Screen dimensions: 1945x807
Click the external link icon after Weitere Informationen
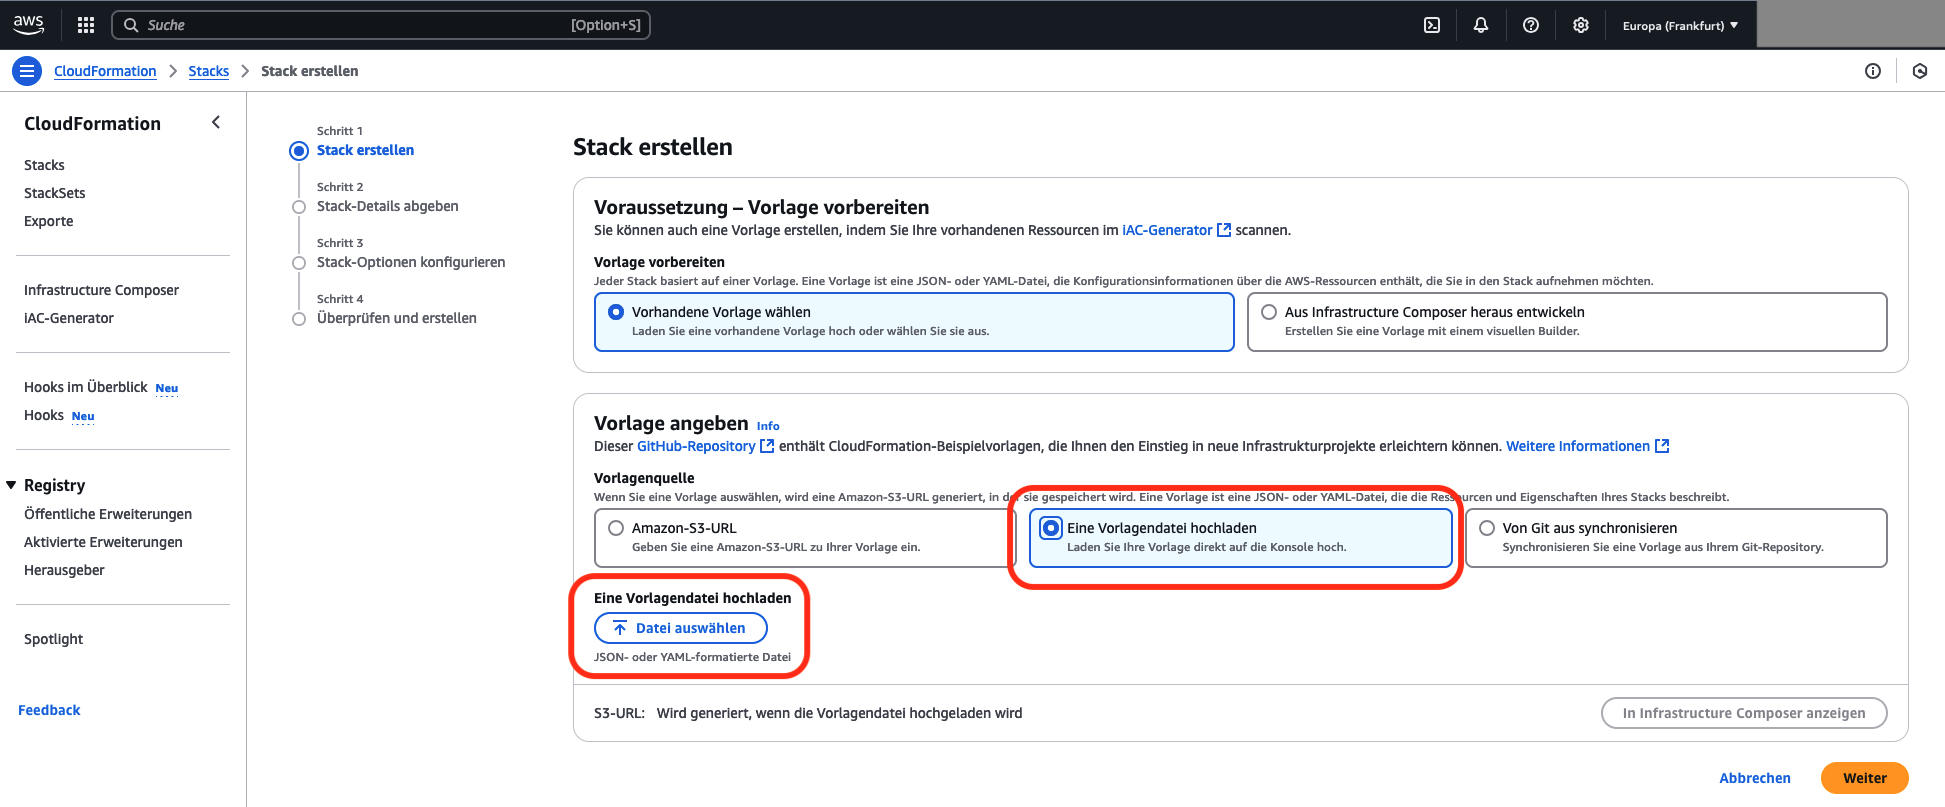coord(1662,446)
